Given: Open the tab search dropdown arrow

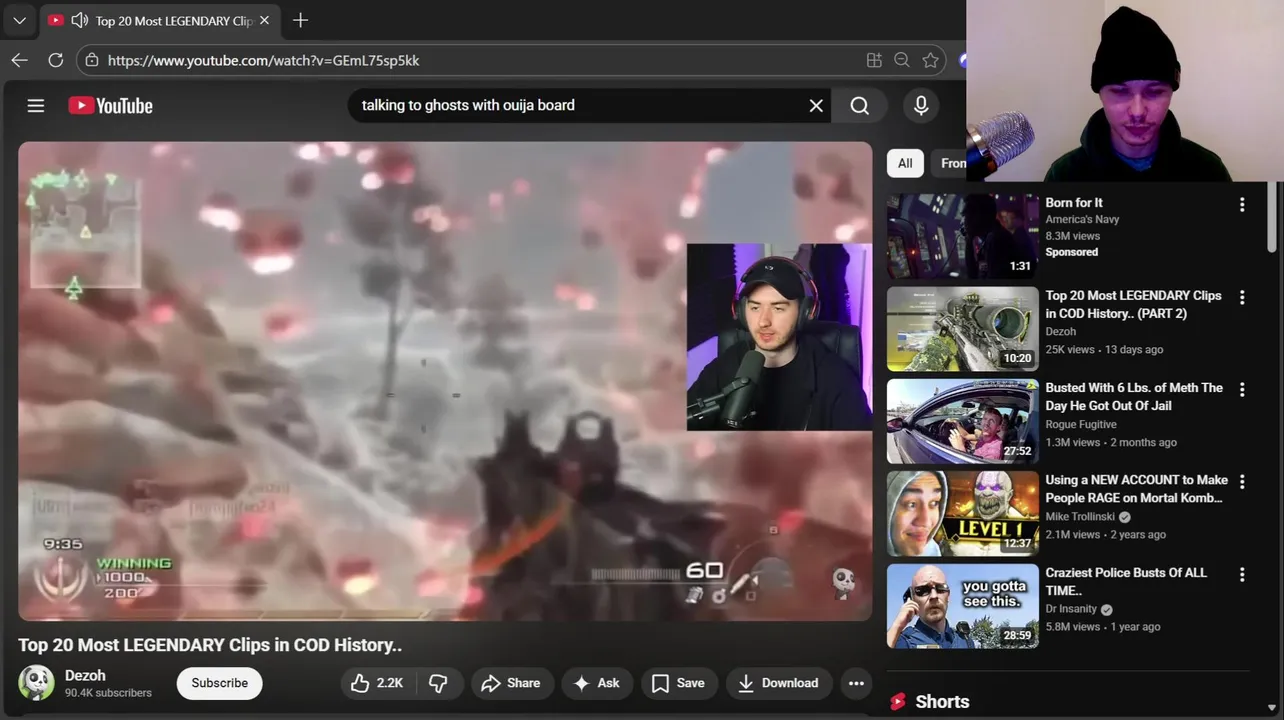Looking at the screenshot, I should click(19, 20).
